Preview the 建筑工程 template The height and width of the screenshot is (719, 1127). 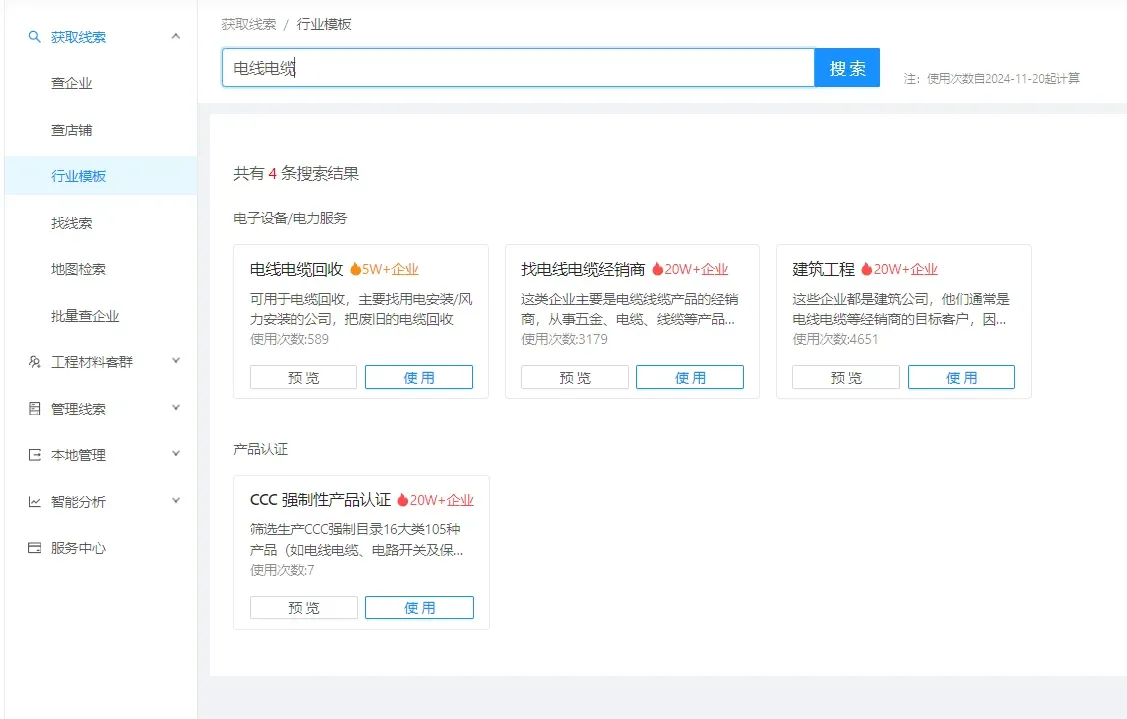[x=846, y=377]
